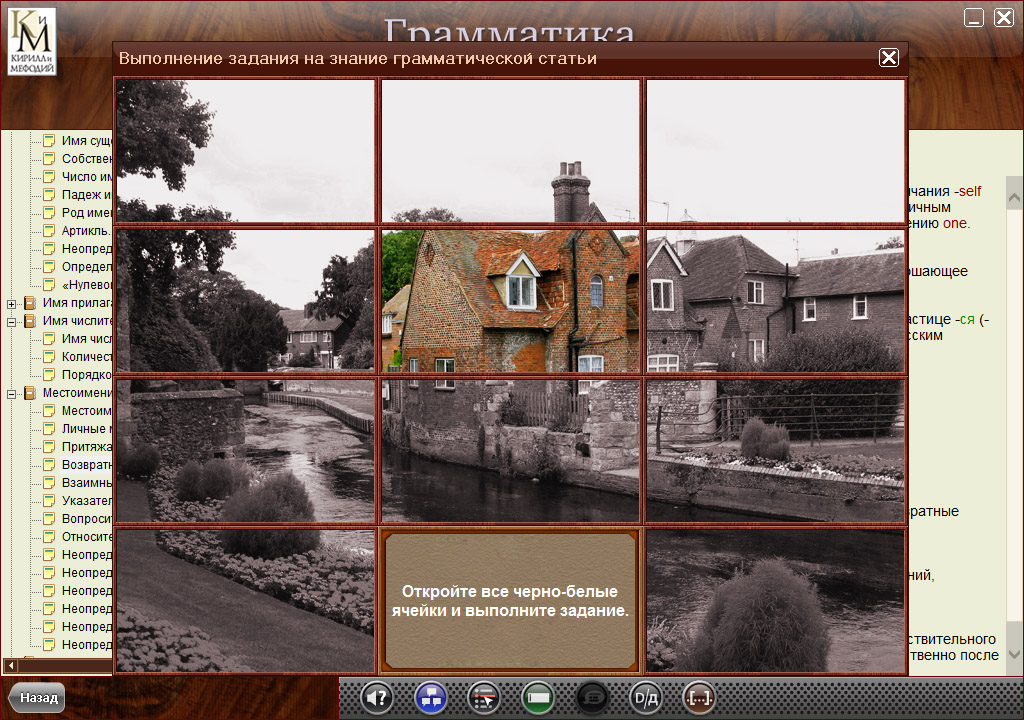Select the Род имен tree item
This screenshot has width=1024, height=720.
(86, 212)
